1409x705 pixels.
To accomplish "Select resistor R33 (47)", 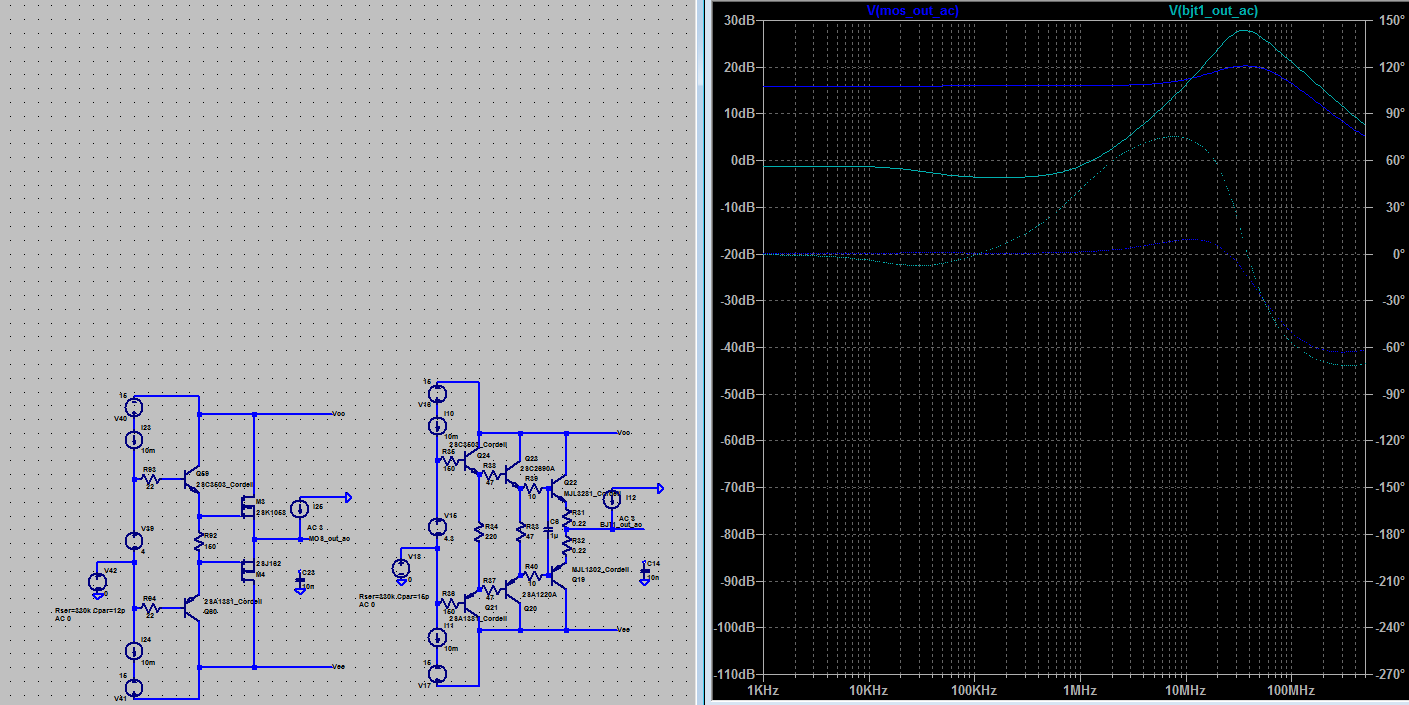I will pyautogui.click(x=521, y=531).
